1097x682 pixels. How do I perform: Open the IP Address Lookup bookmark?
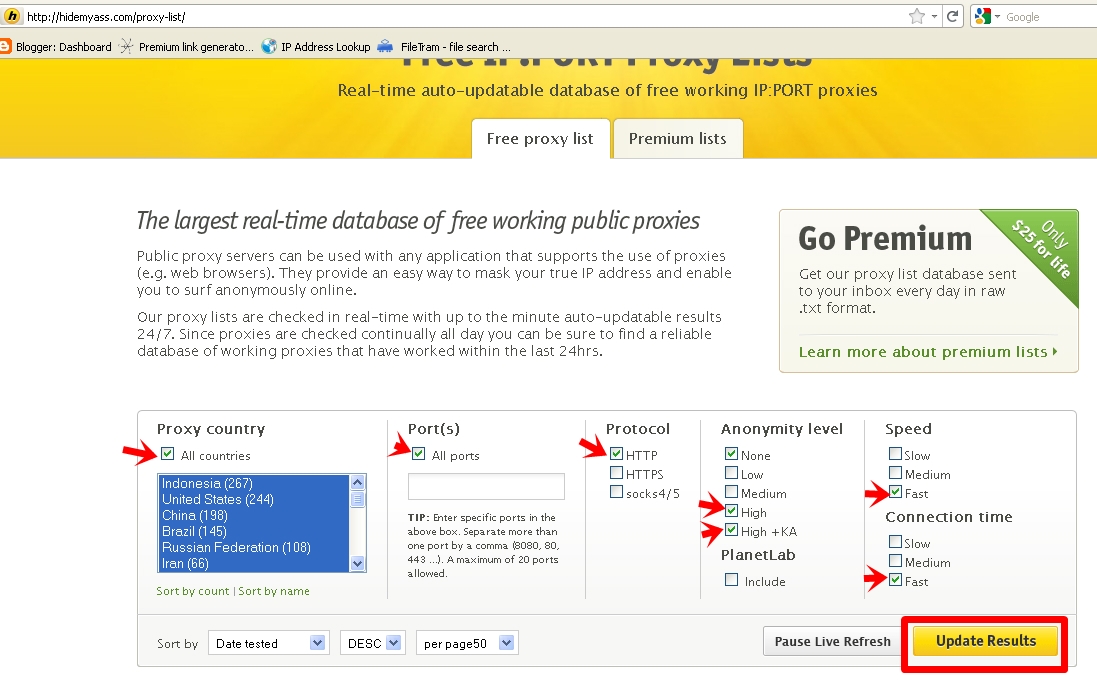(x=316, y=47)
